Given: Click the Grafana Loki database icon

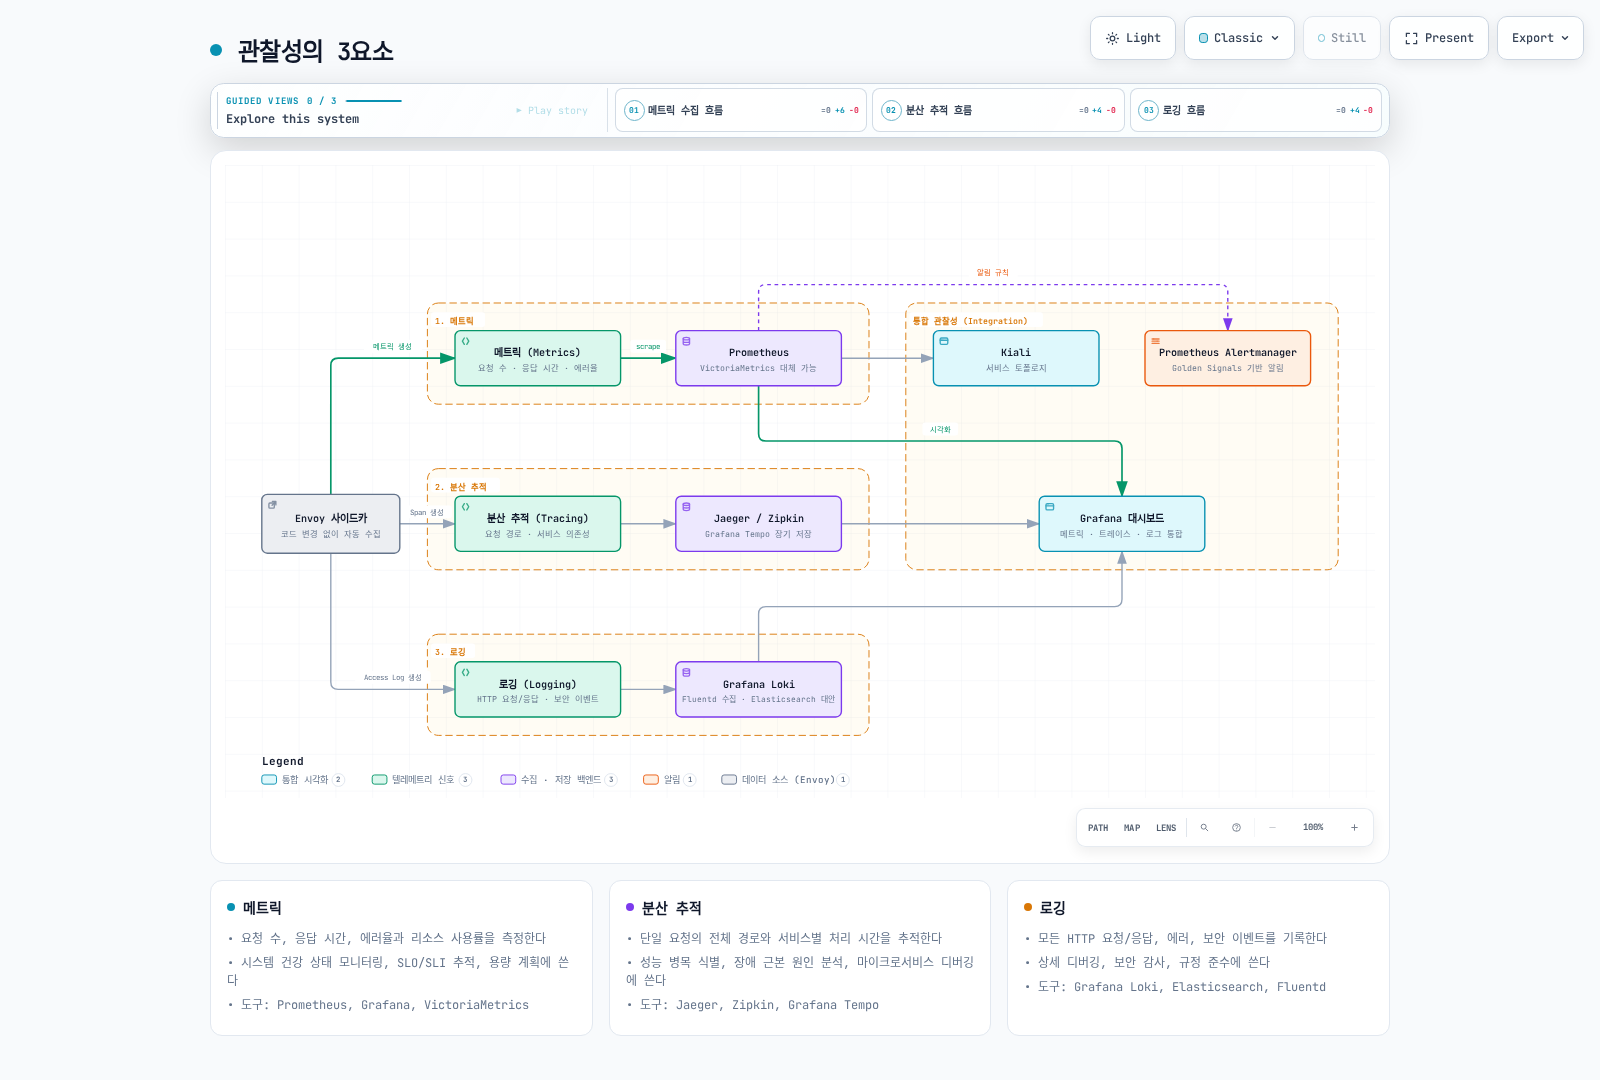Looking at the screenshot, I should tap(686, 672).
